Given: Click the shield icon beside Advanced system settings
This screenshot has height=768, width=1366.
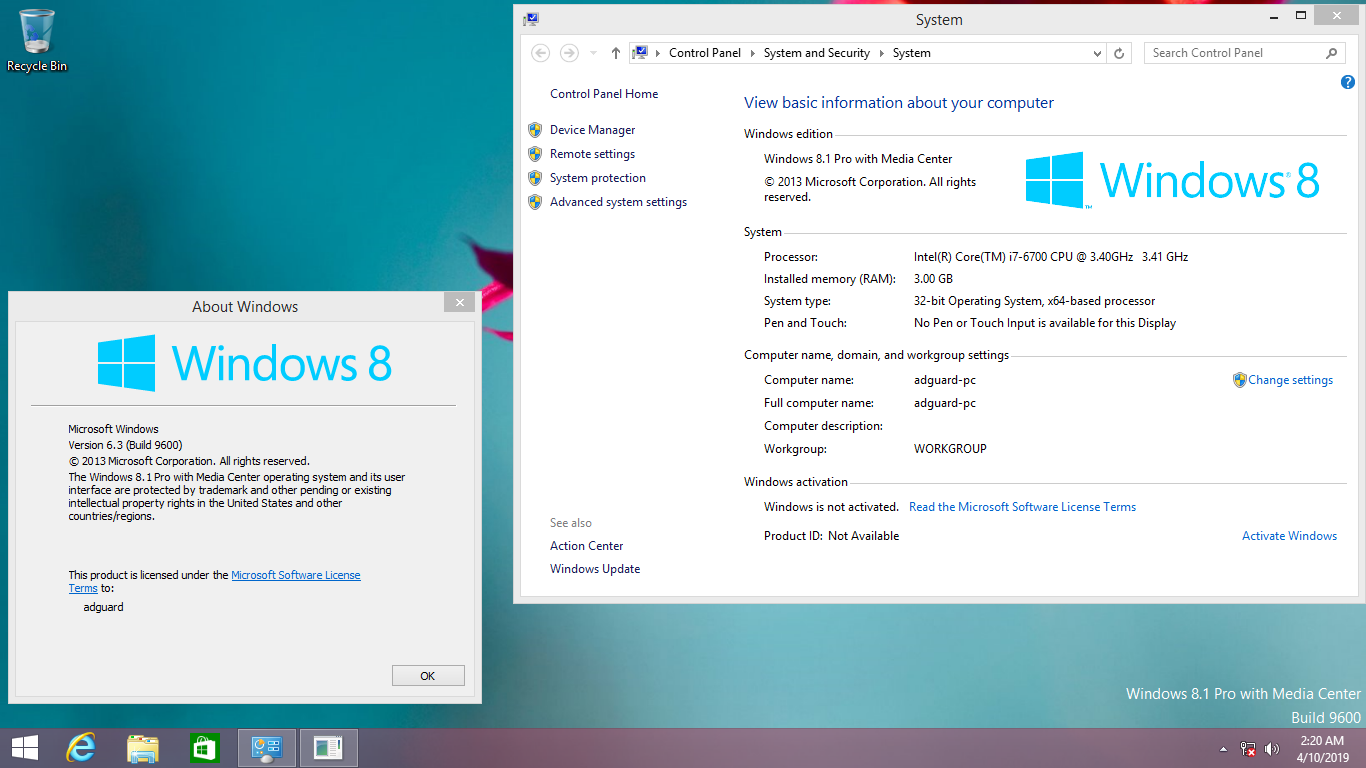Looking at the screenshot, I should (x=534, y=202).
